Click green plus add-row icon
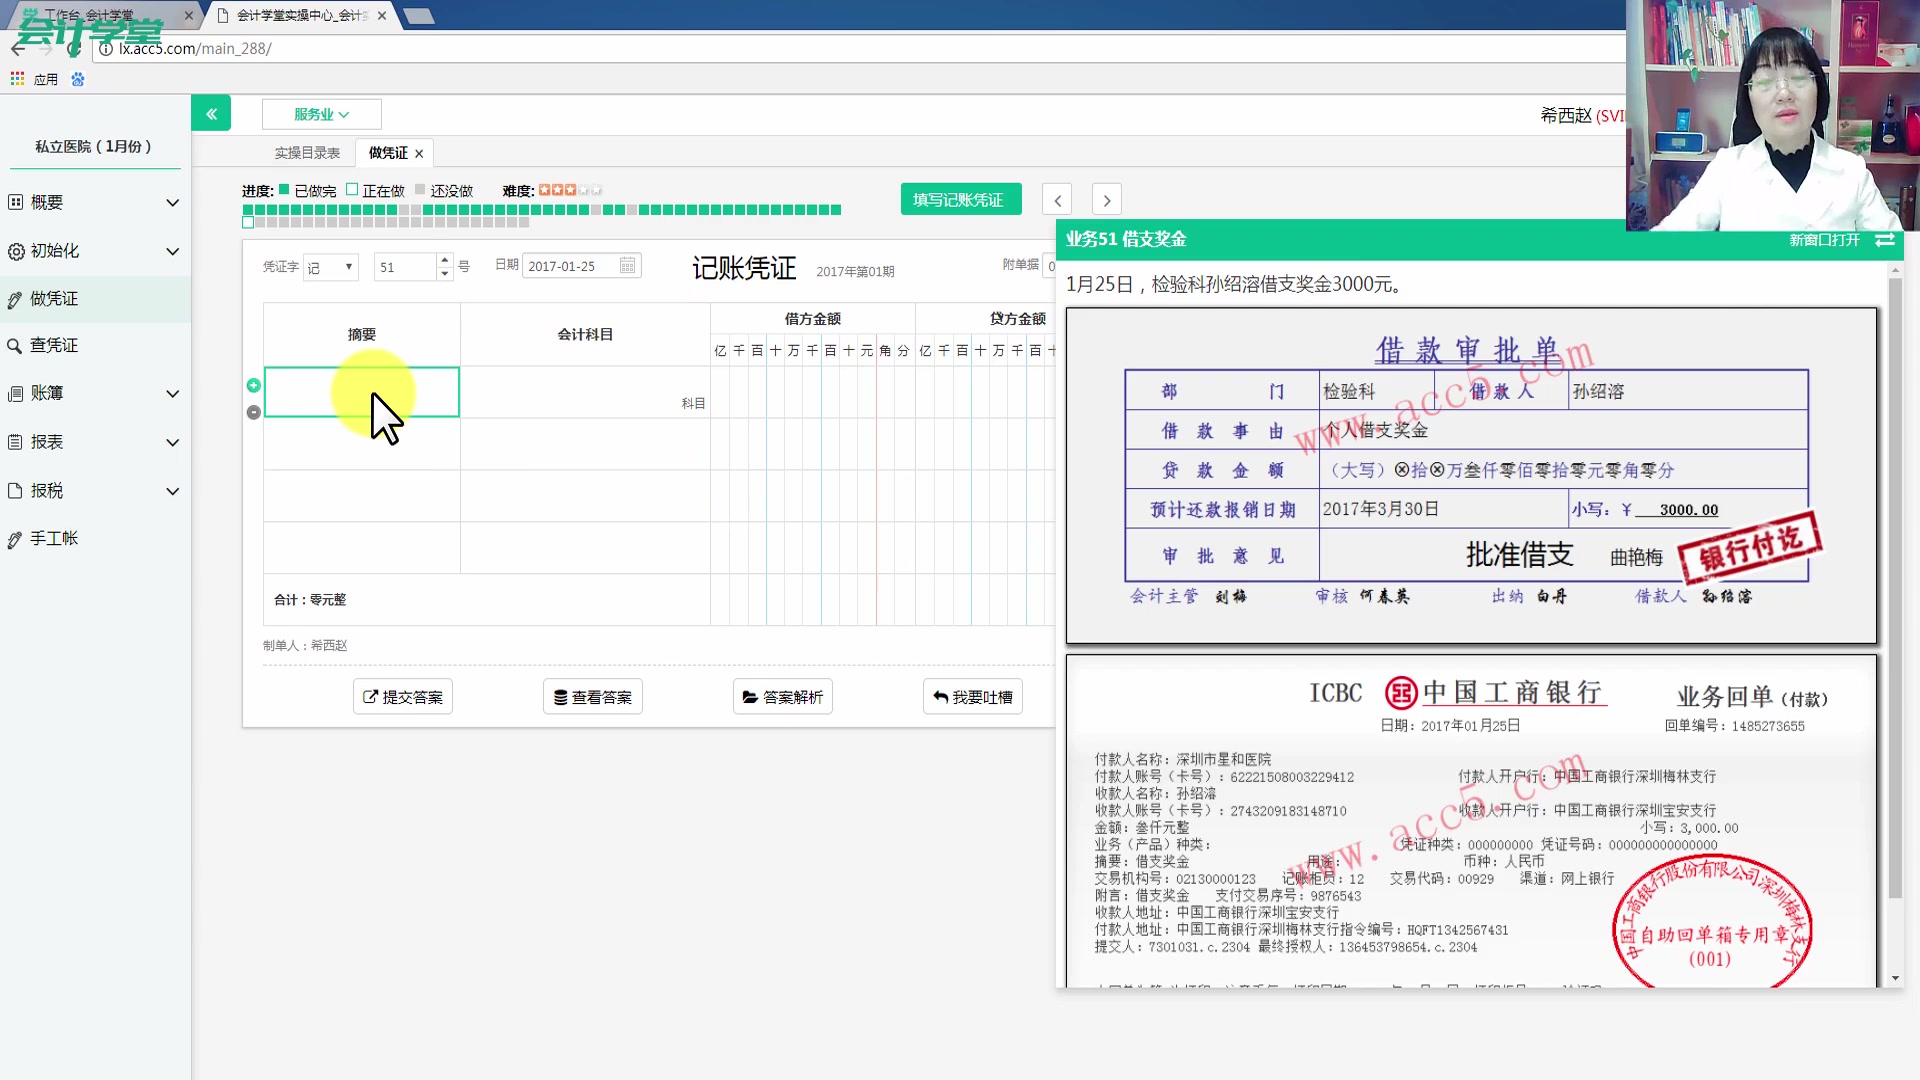Viewport: 1920px width, 1080px height. point(254,385)
